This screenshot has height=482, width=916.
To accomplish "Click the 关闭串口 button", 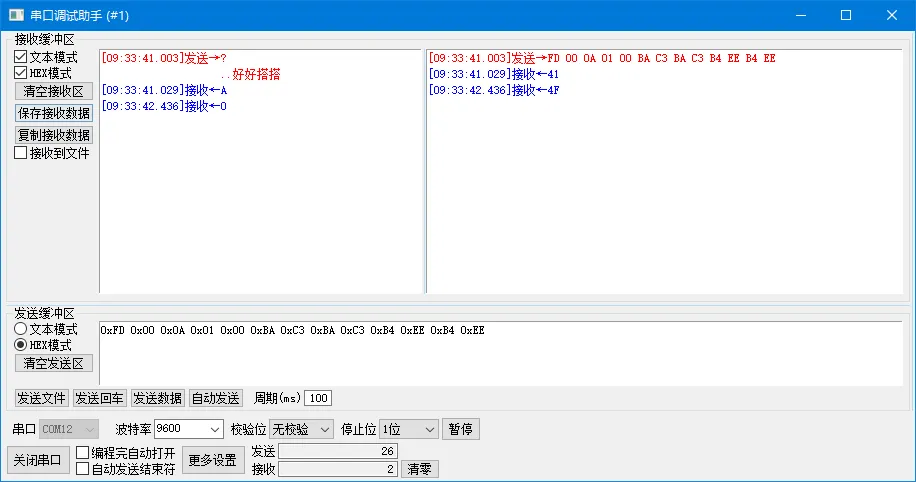I will pos(38,460).
